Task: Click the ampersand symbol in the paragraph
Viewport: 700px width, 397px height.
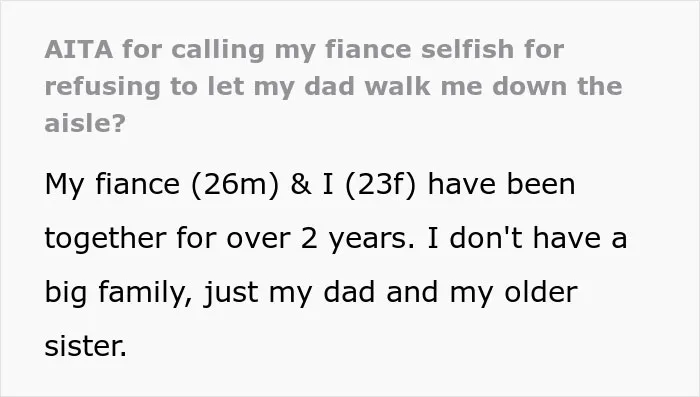Action: click(300, 184)
